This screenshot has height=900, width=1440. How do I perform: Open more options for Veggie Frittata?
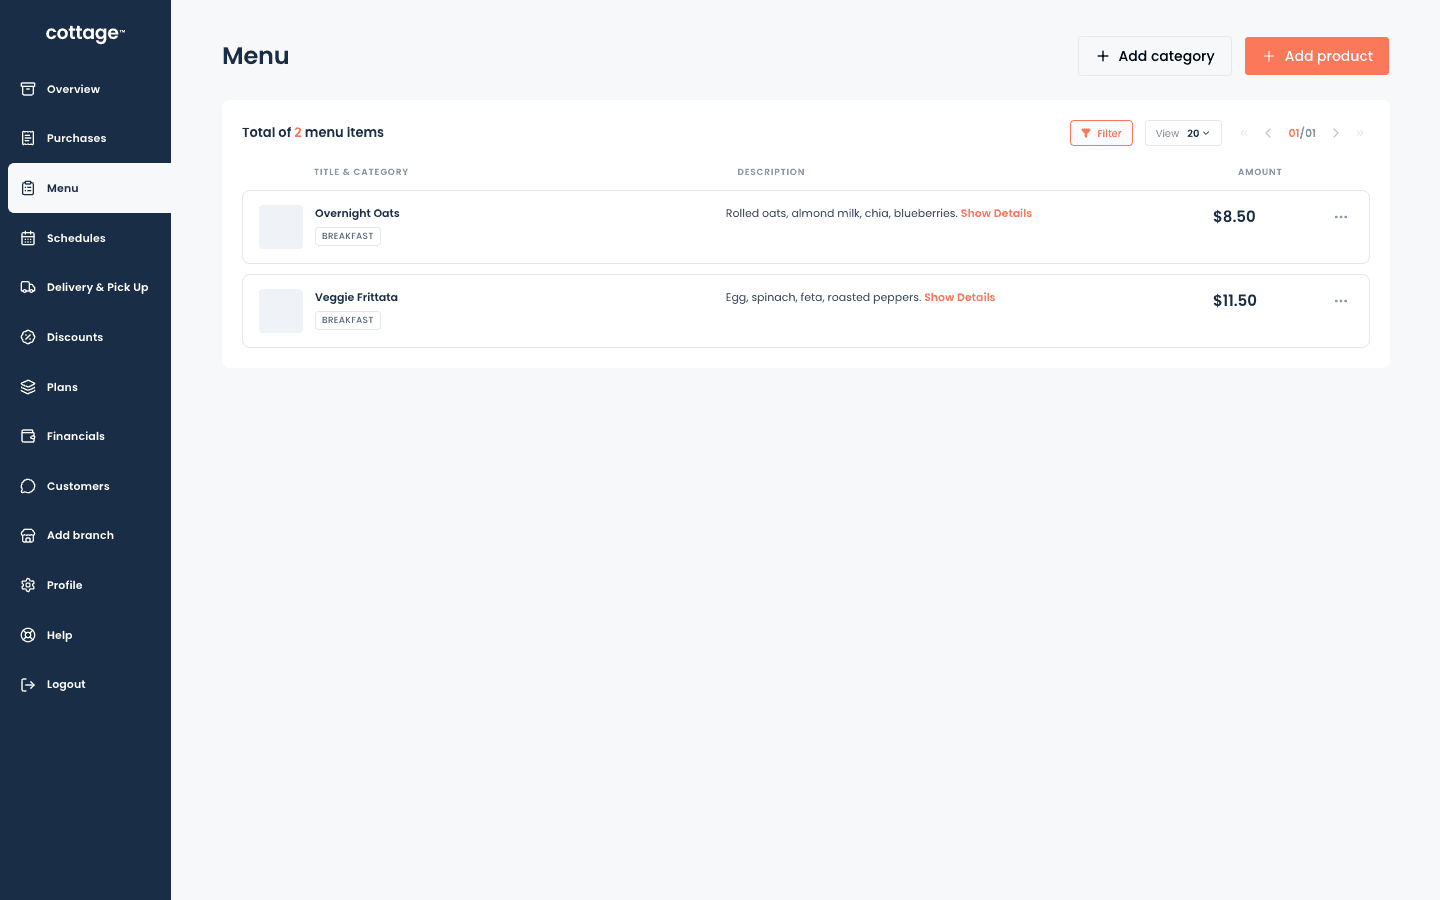point(1341,301)
